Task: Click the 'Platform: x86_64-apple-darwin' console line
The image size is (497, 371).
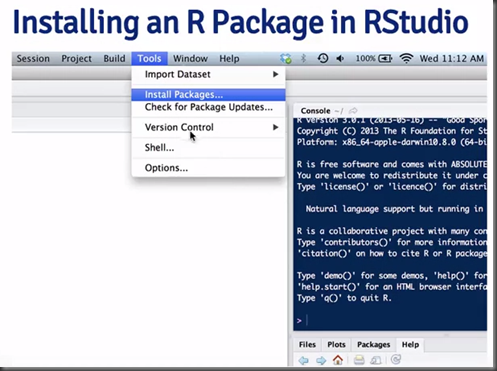Action: pyautogui.click(x=391, y=142)
